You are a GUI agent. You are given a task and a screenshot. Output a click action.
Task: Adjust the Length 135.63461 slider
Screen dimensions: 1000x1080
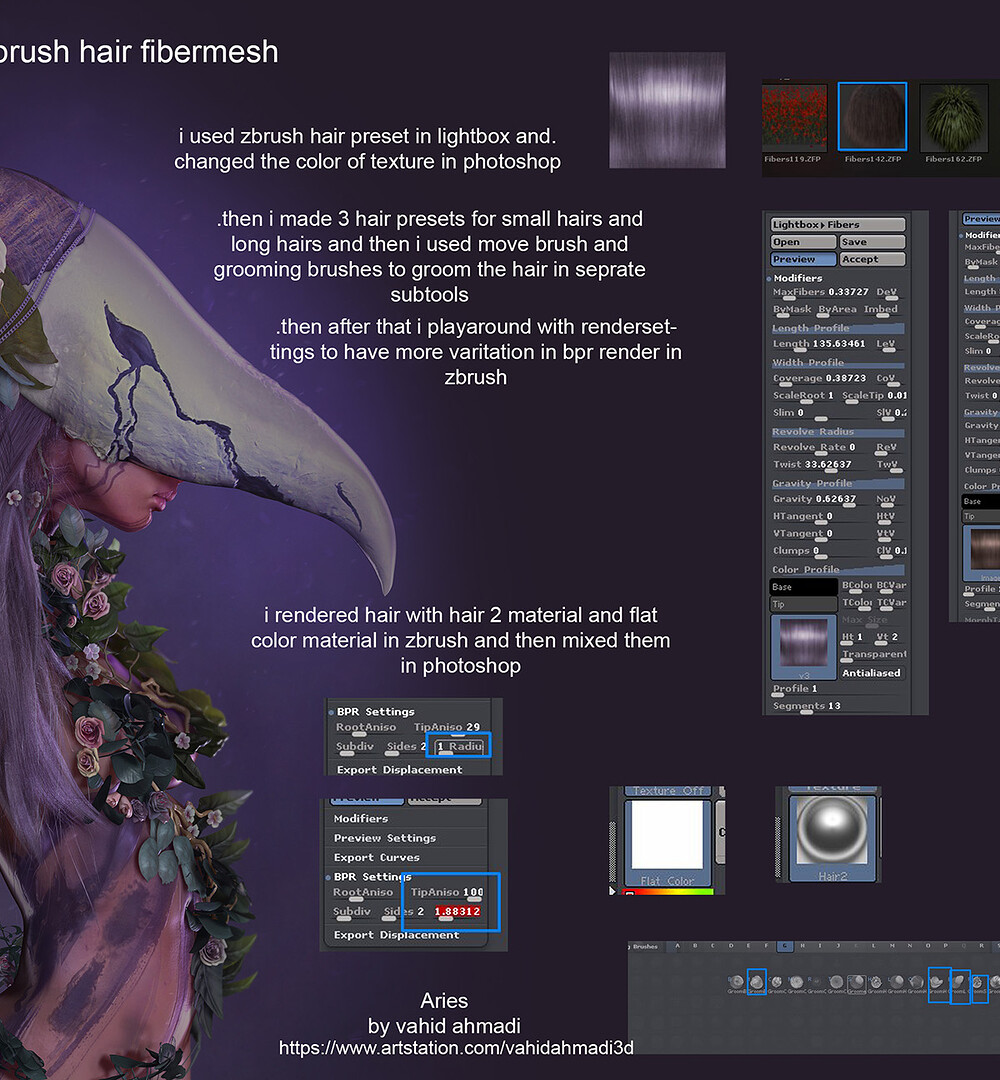[x=822, y=344]
